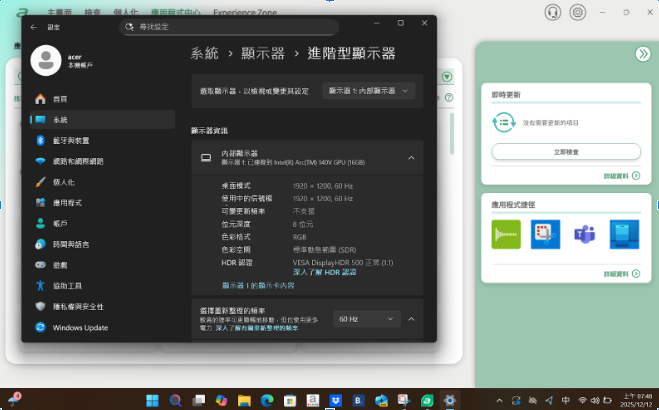This screenshot has width=659, height=410.
Task: Open 個人化 in settings sidebar
Action: [66, 182]
